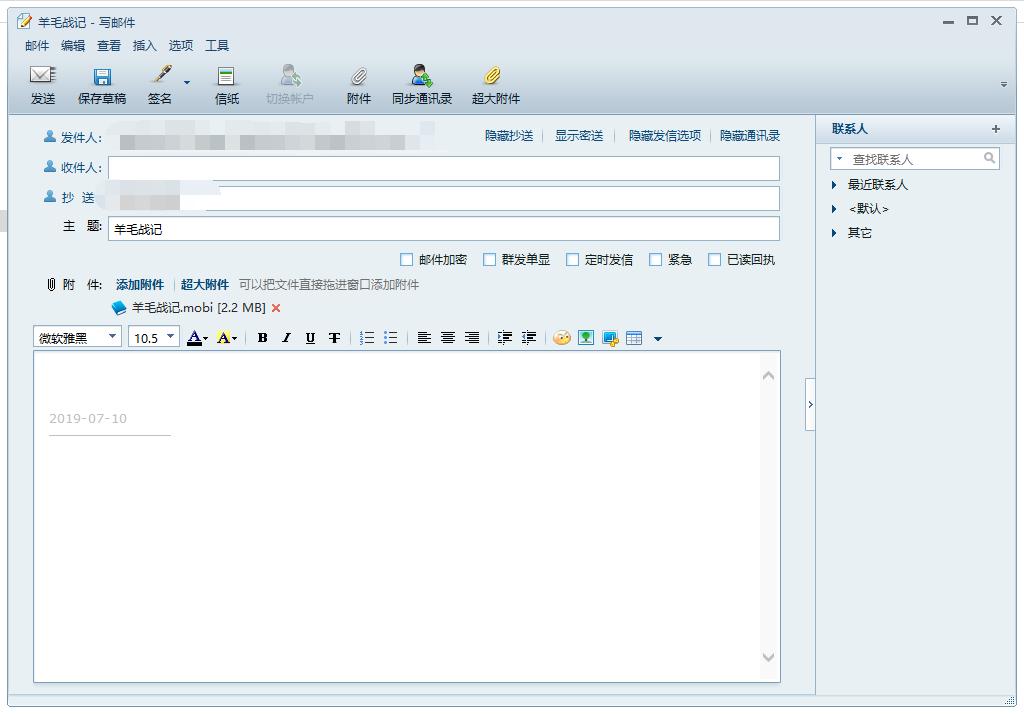Click the 收件人 recipient field
Viewport: 1024px width, 714px height.
click(444, 169)
